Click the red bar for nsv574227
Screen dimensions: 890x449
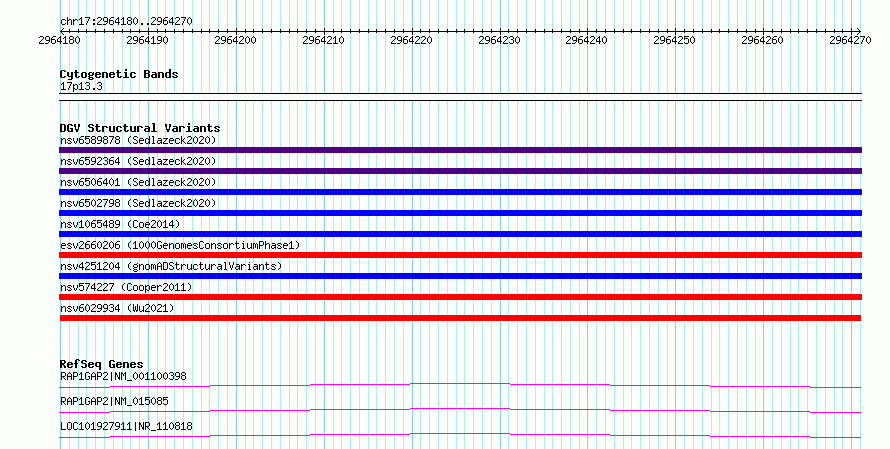[x=460, y=297]
